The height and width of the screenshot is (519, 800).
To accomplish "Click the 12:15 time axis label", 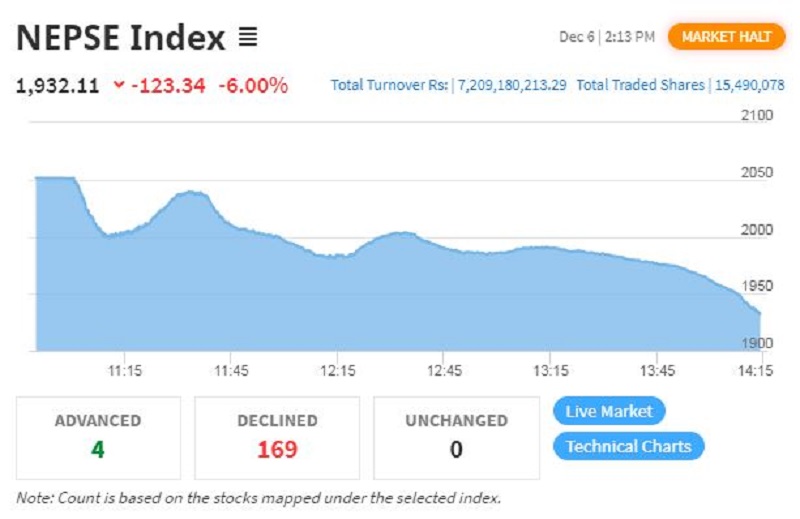I will pyautogui.click(x=338, y=370).
